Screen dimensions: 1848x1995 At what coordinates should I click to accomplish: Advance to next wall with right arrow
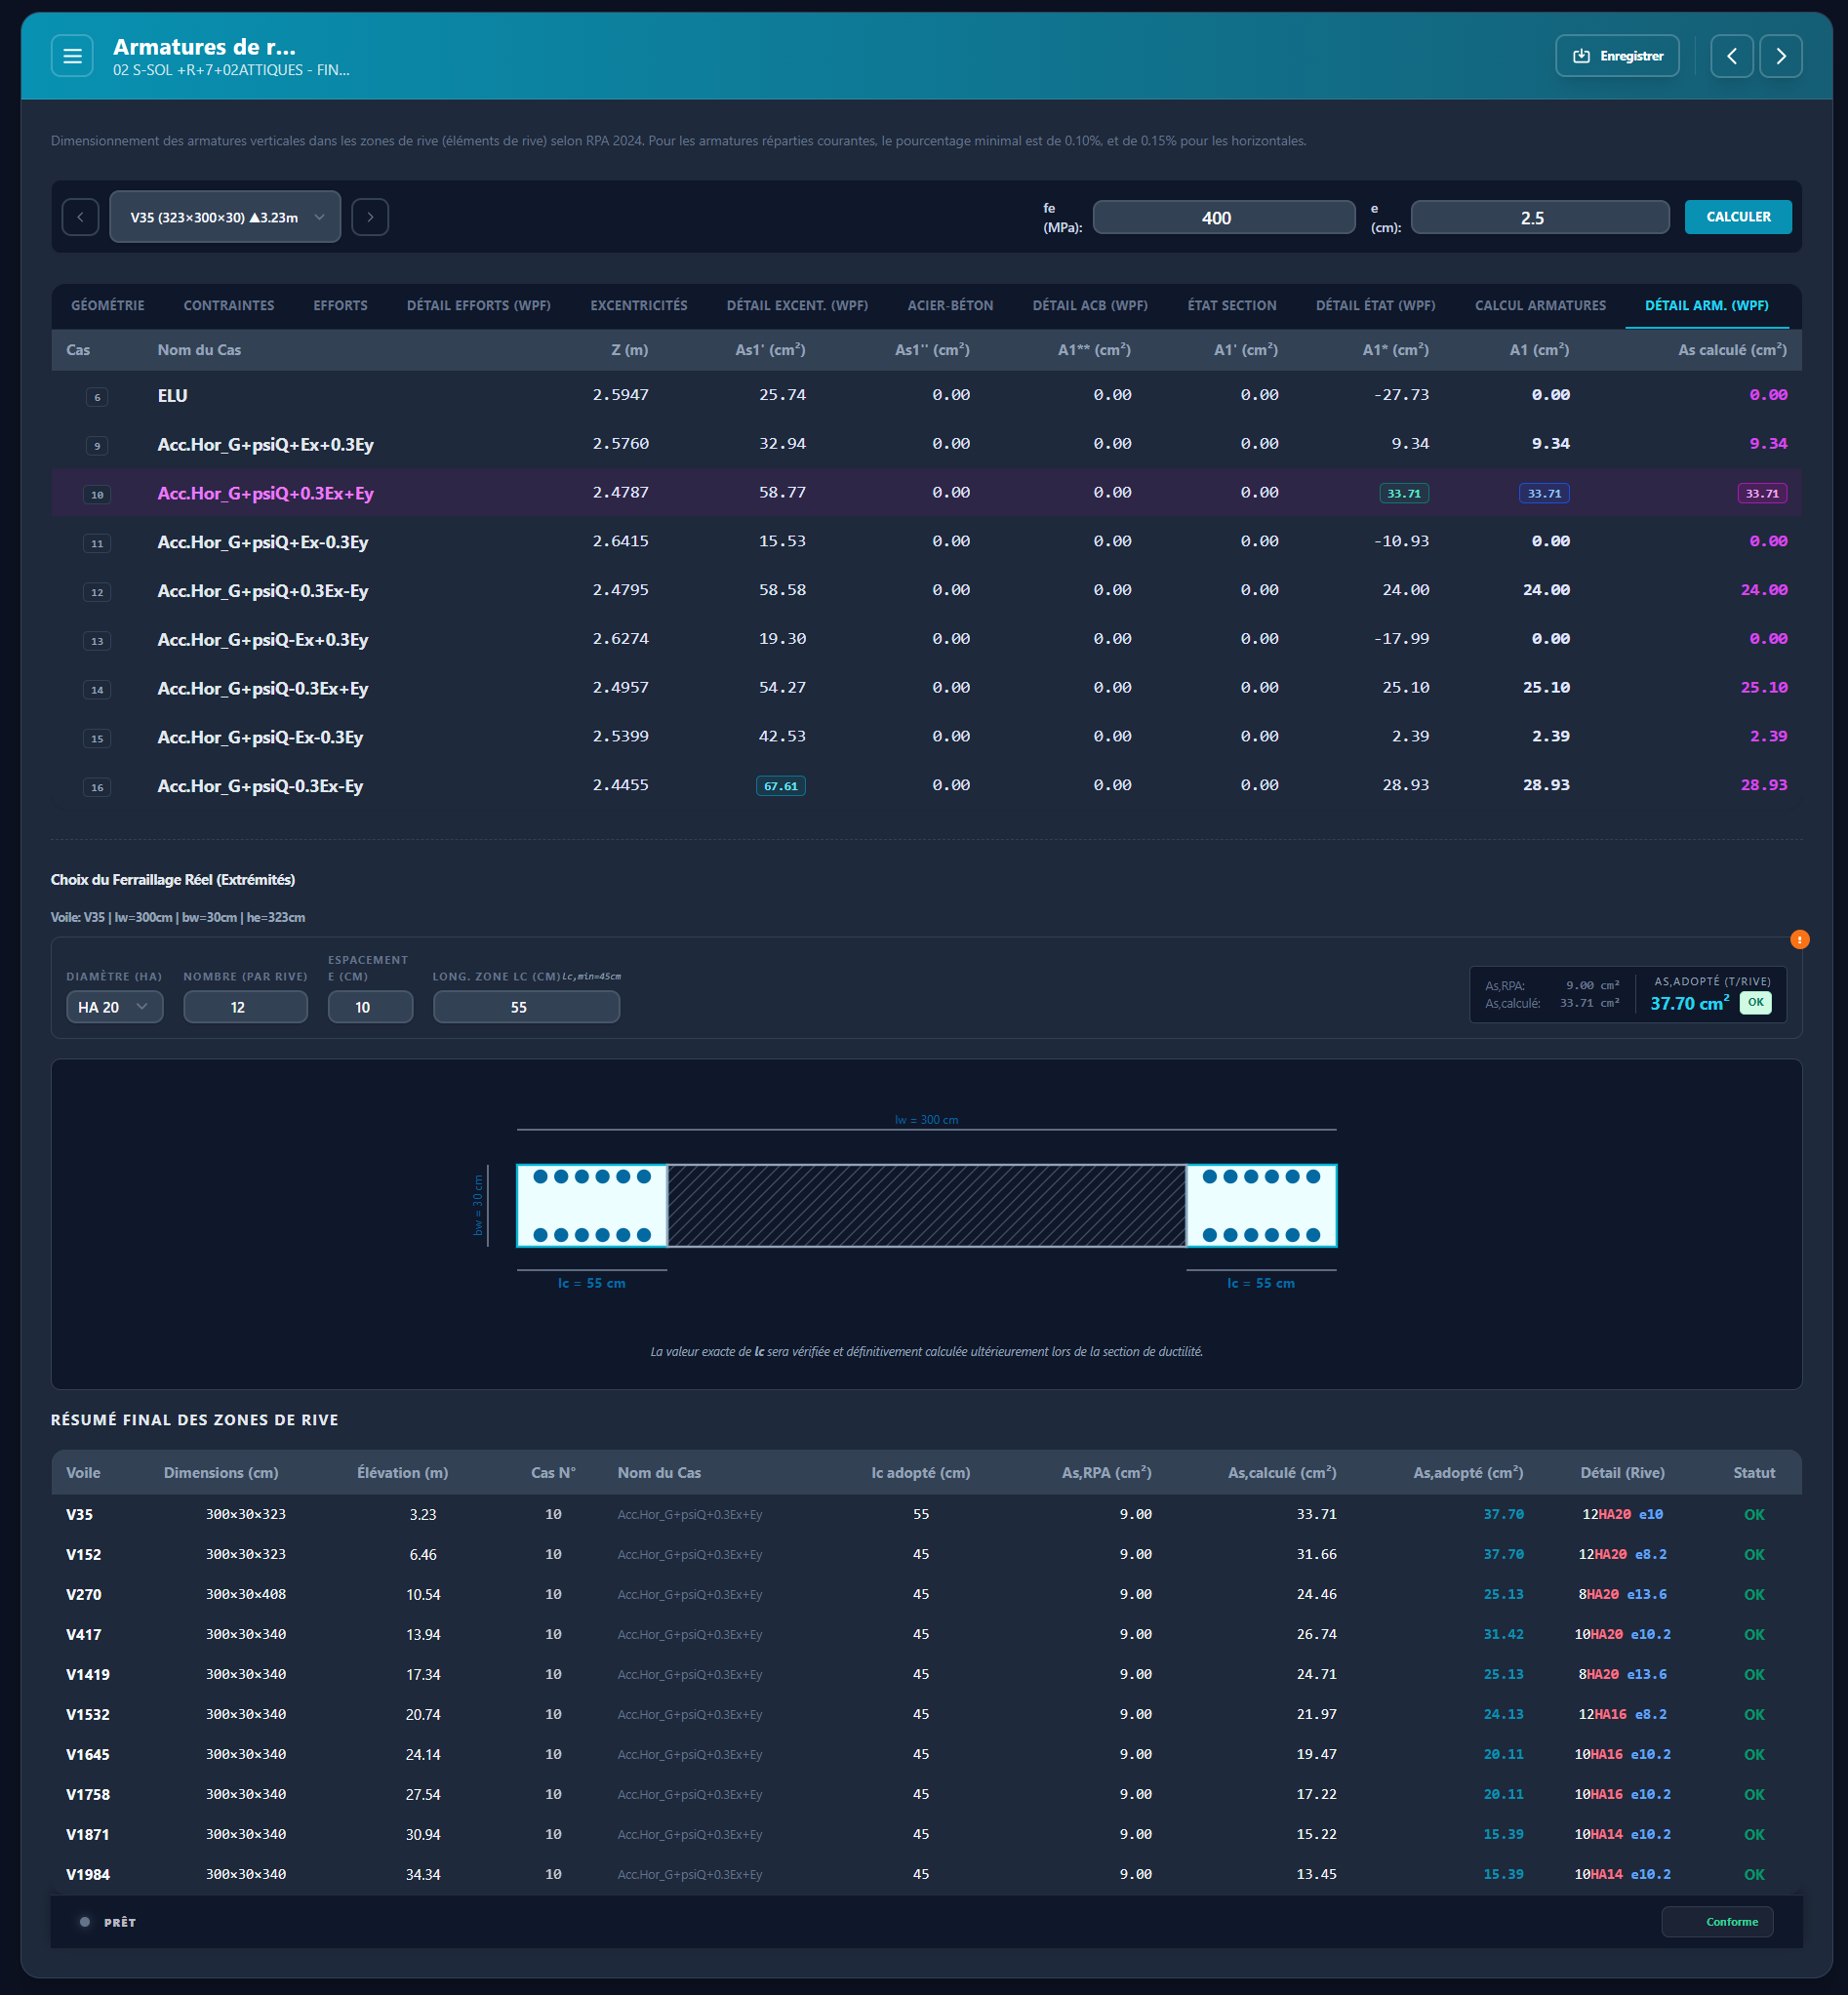click(x=370, y=217)
